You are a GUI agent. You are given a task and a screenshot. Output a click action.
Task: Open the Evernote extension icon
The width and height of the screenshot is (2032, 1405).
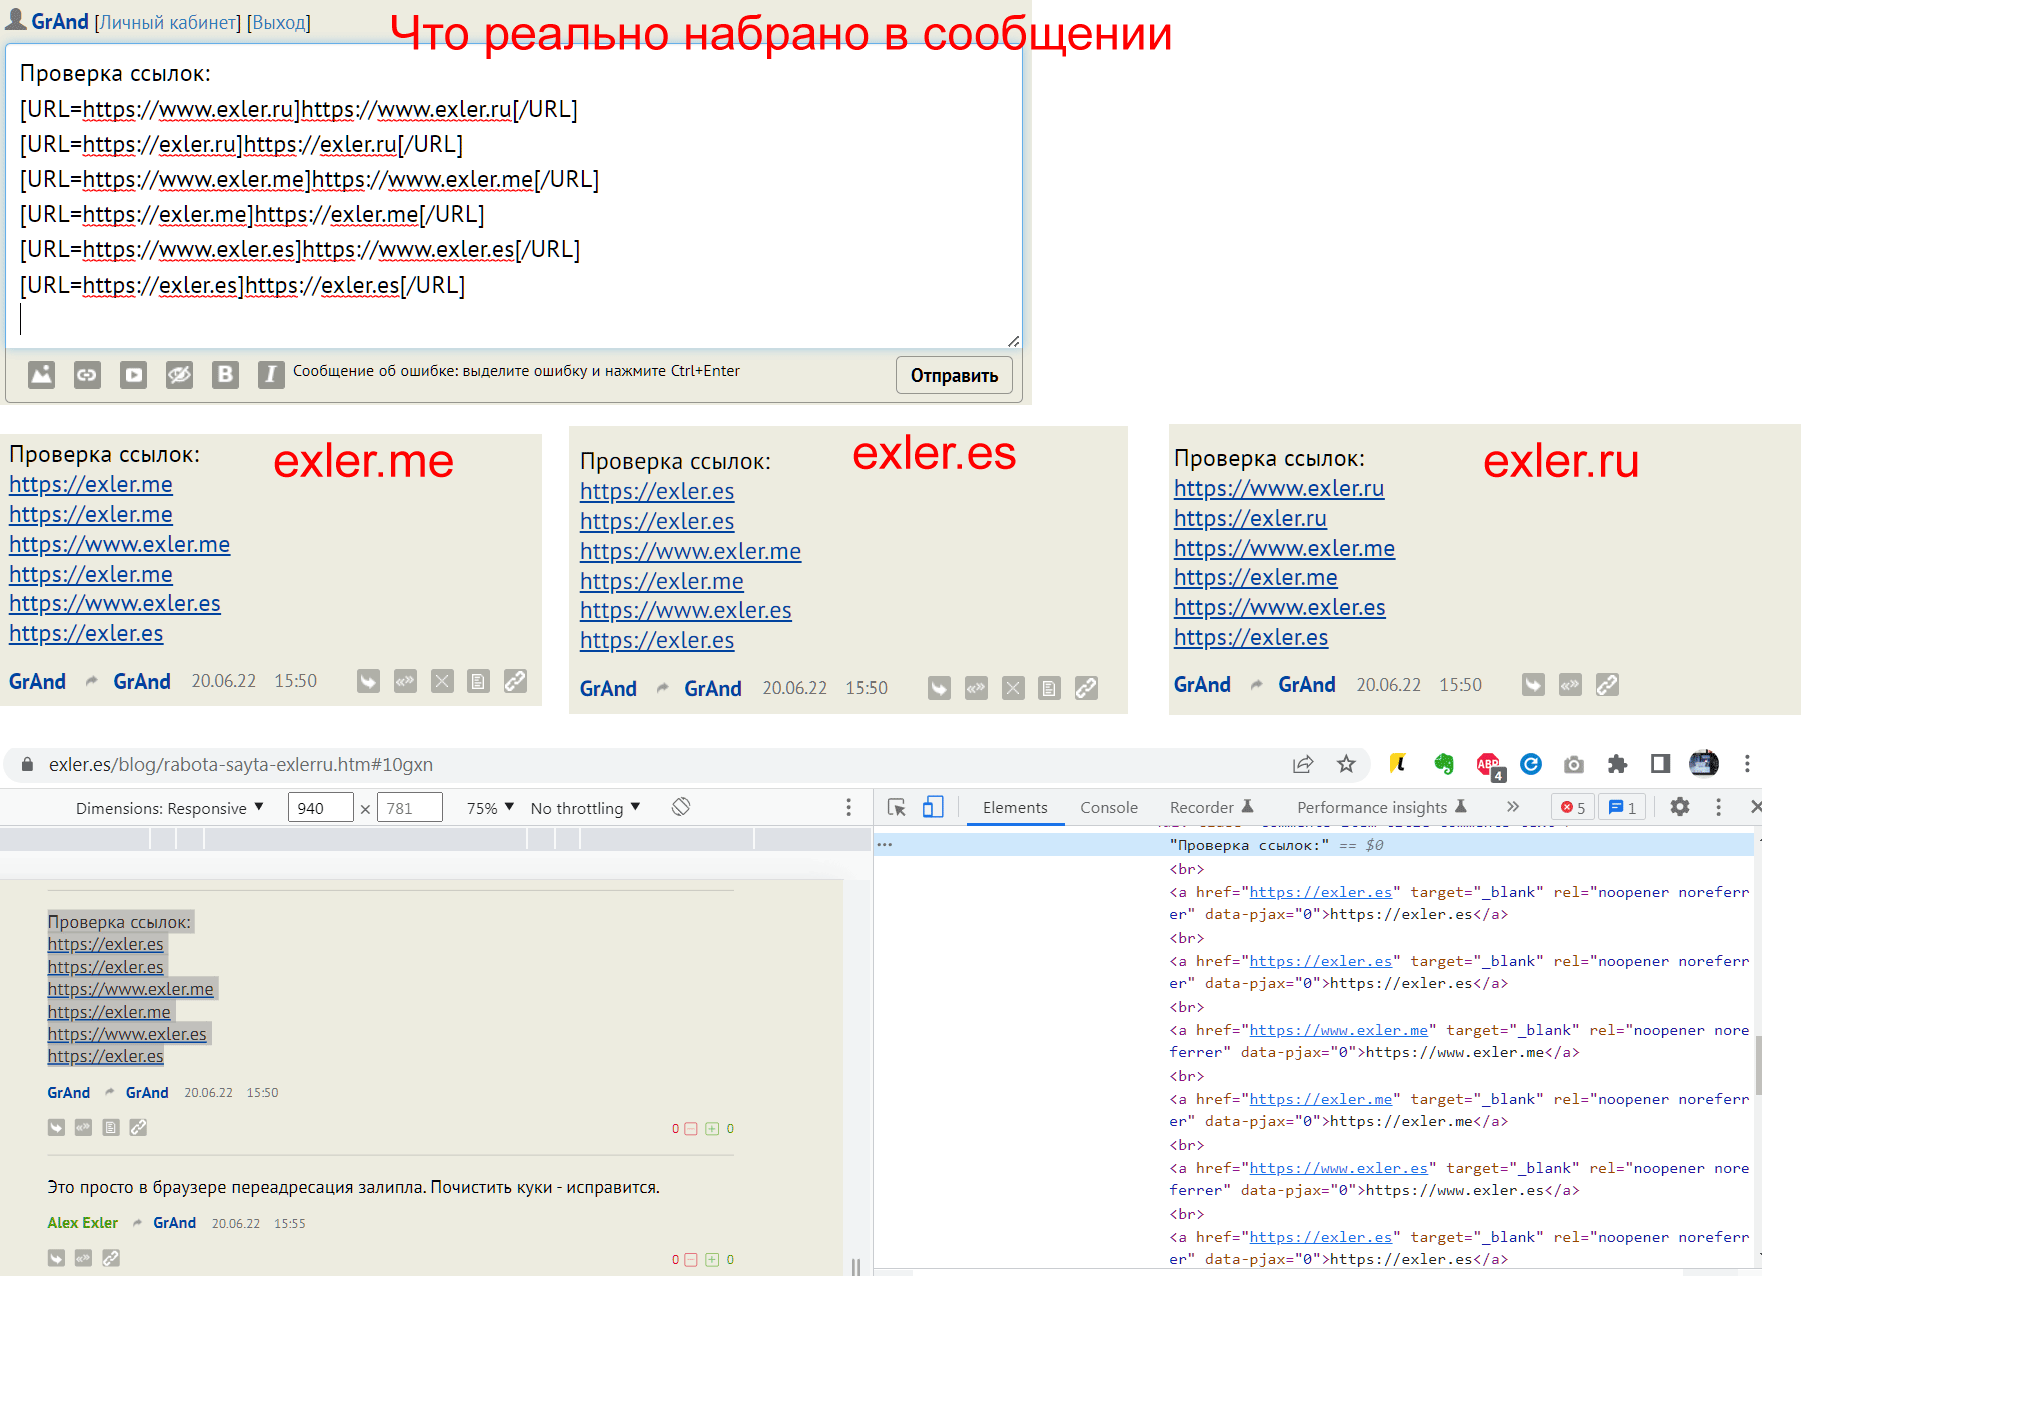(1443, 765)
